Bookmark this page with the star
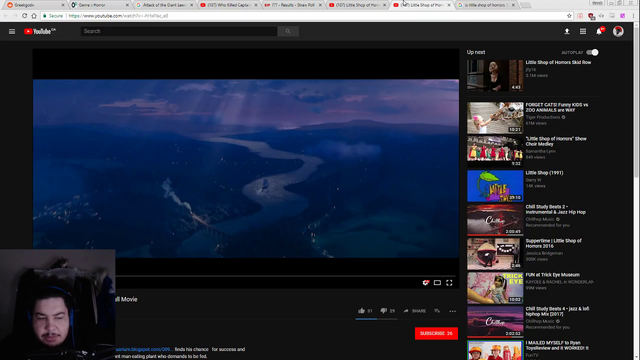 tap(569, 16)
